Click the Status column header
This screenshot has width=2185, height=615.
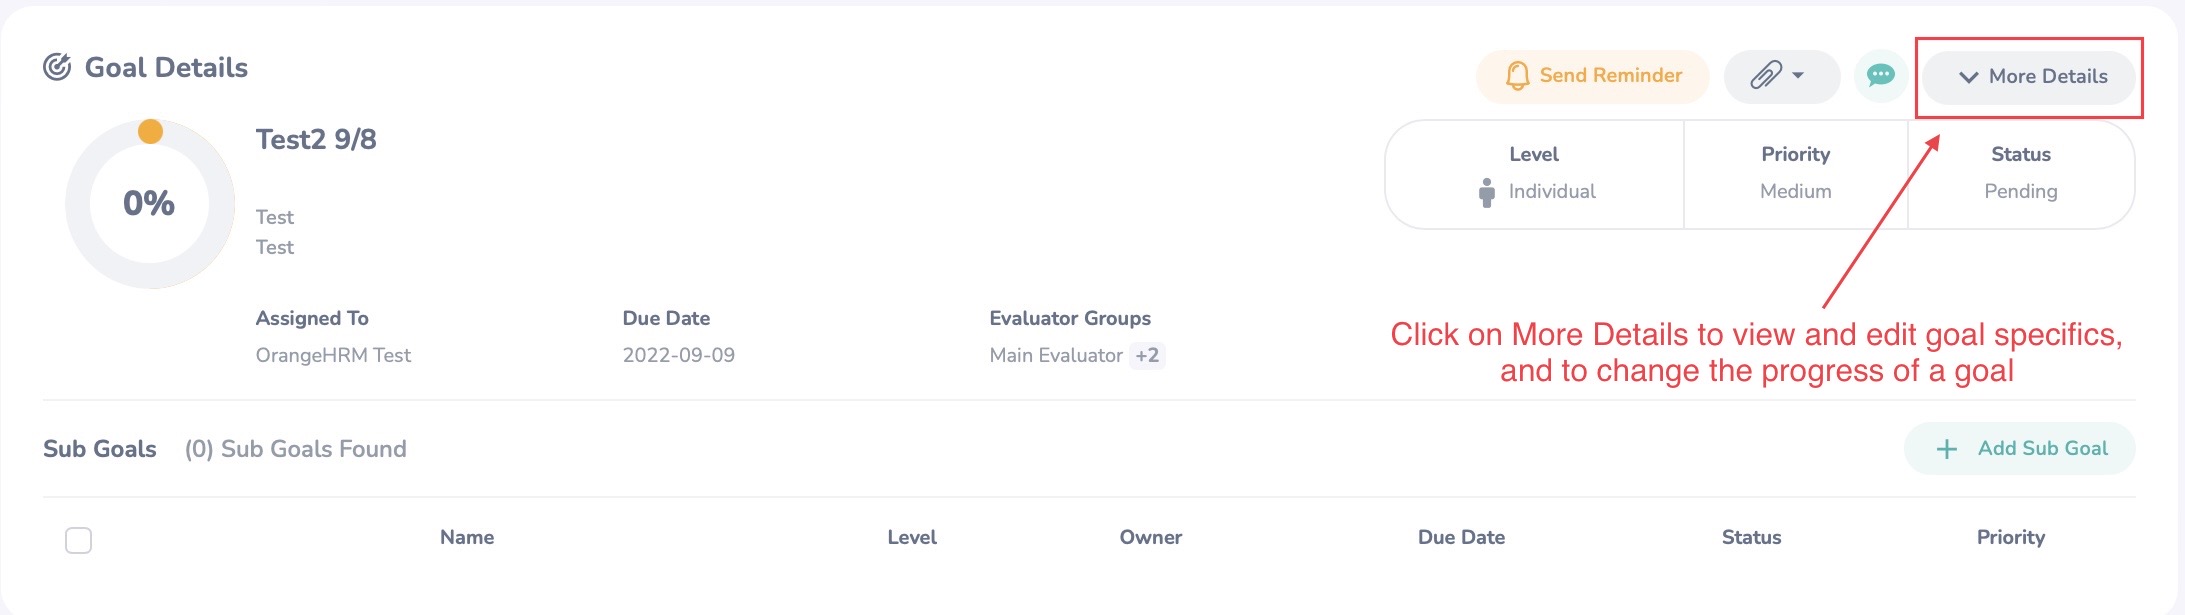point(1751,537)
